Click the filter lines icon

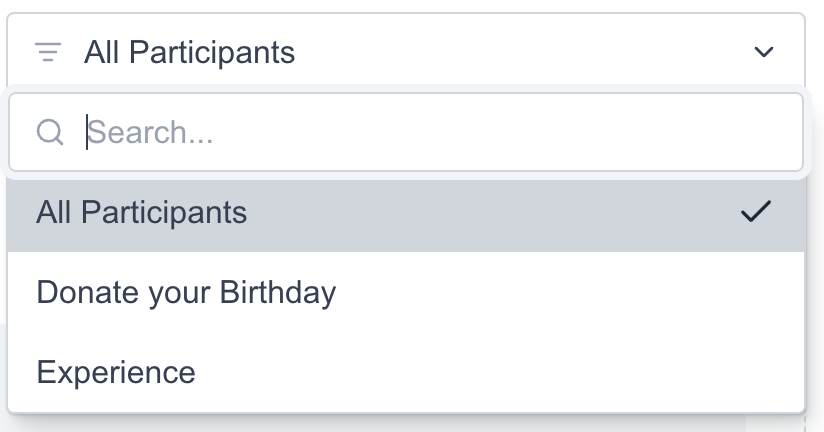(48, 51)
